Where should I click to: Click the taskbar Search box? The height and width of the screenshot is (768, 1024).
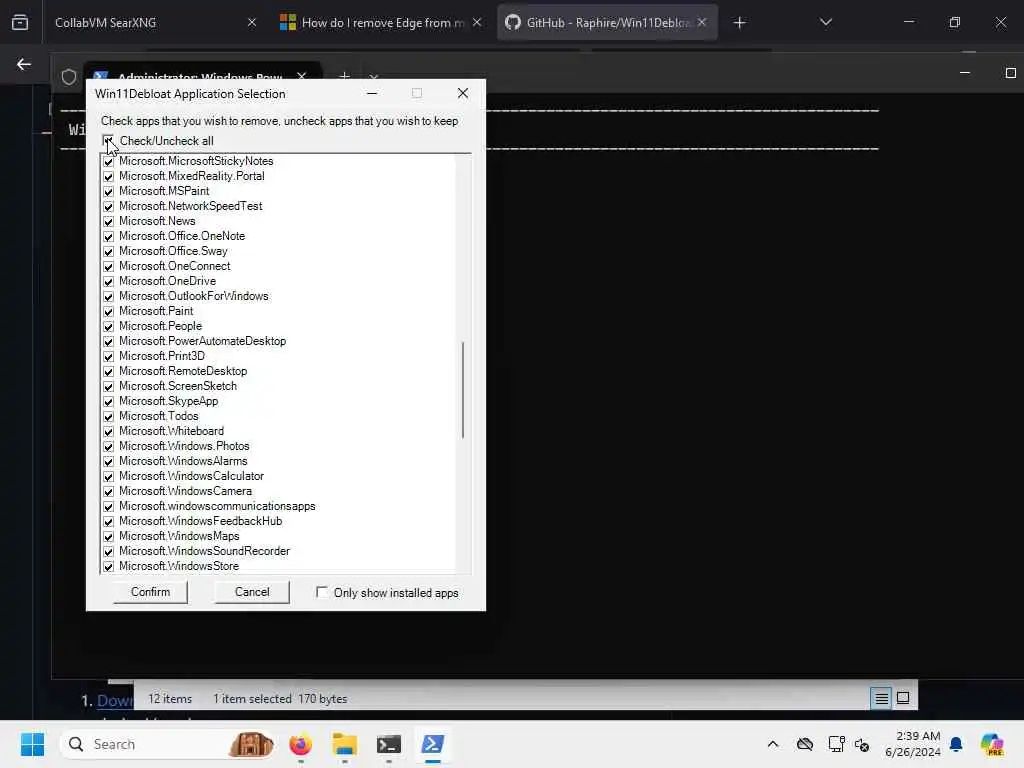pyautogui.click(x=168, y=744)
